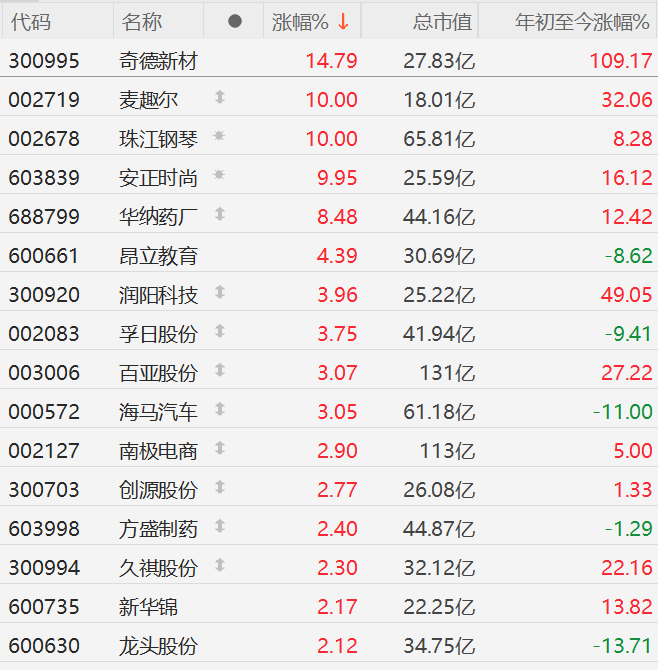658x670 pixels.
Task: Select stock code 600735
Action: point(44,607)
